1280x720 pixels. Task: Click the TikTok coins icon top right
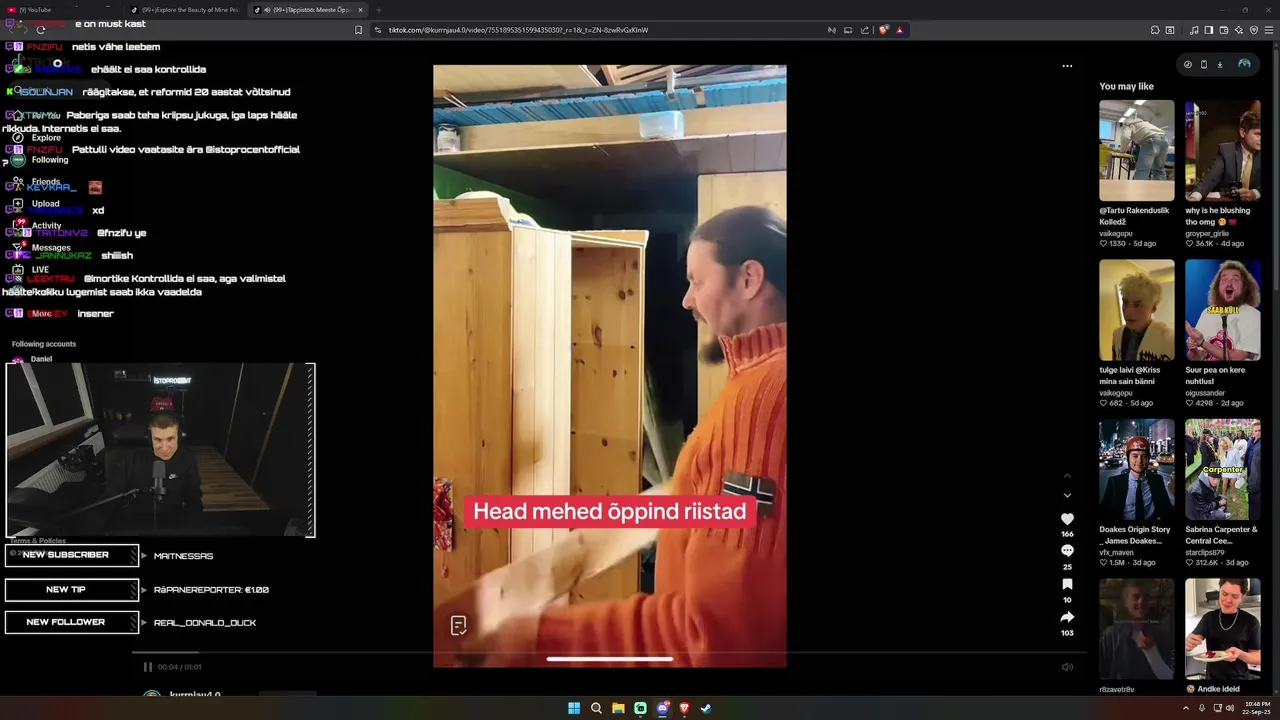(x=1188, y=64)
